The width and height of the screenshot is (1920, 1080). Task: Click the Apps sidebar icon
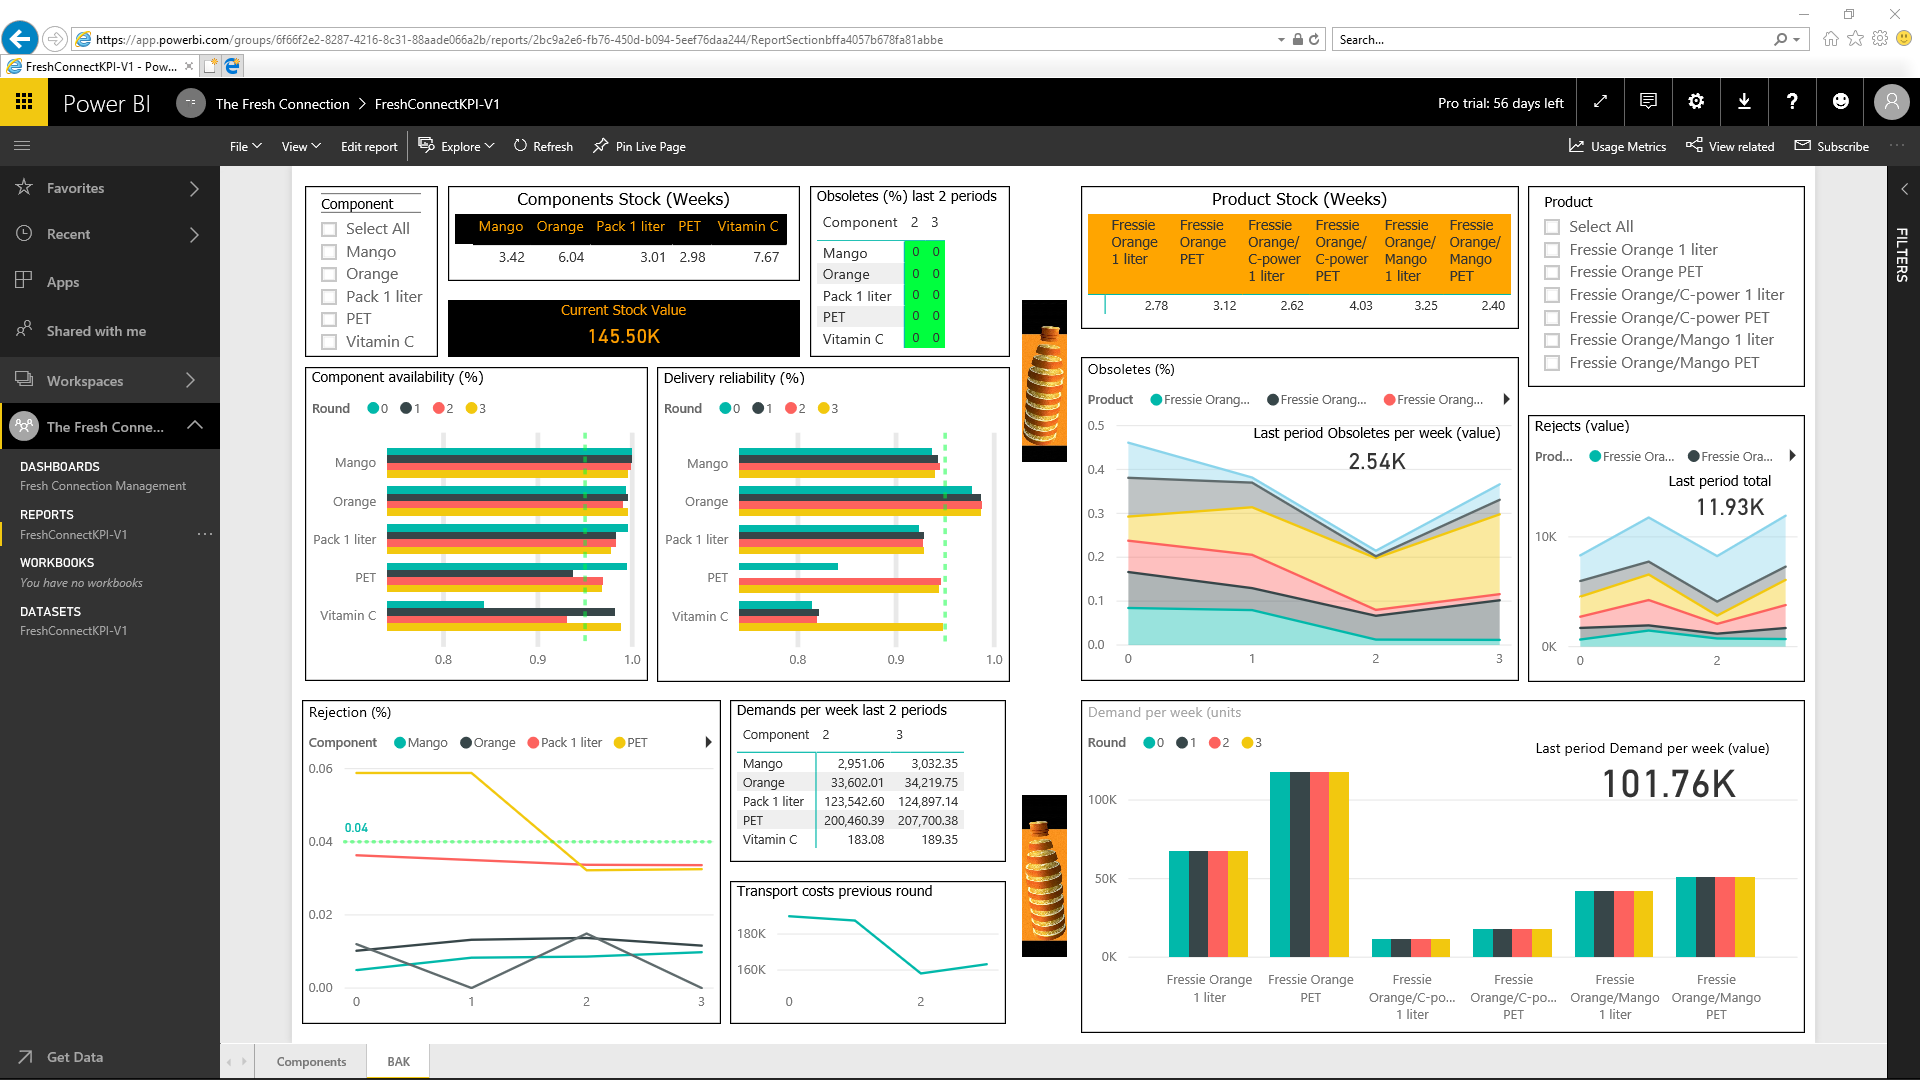24,281
